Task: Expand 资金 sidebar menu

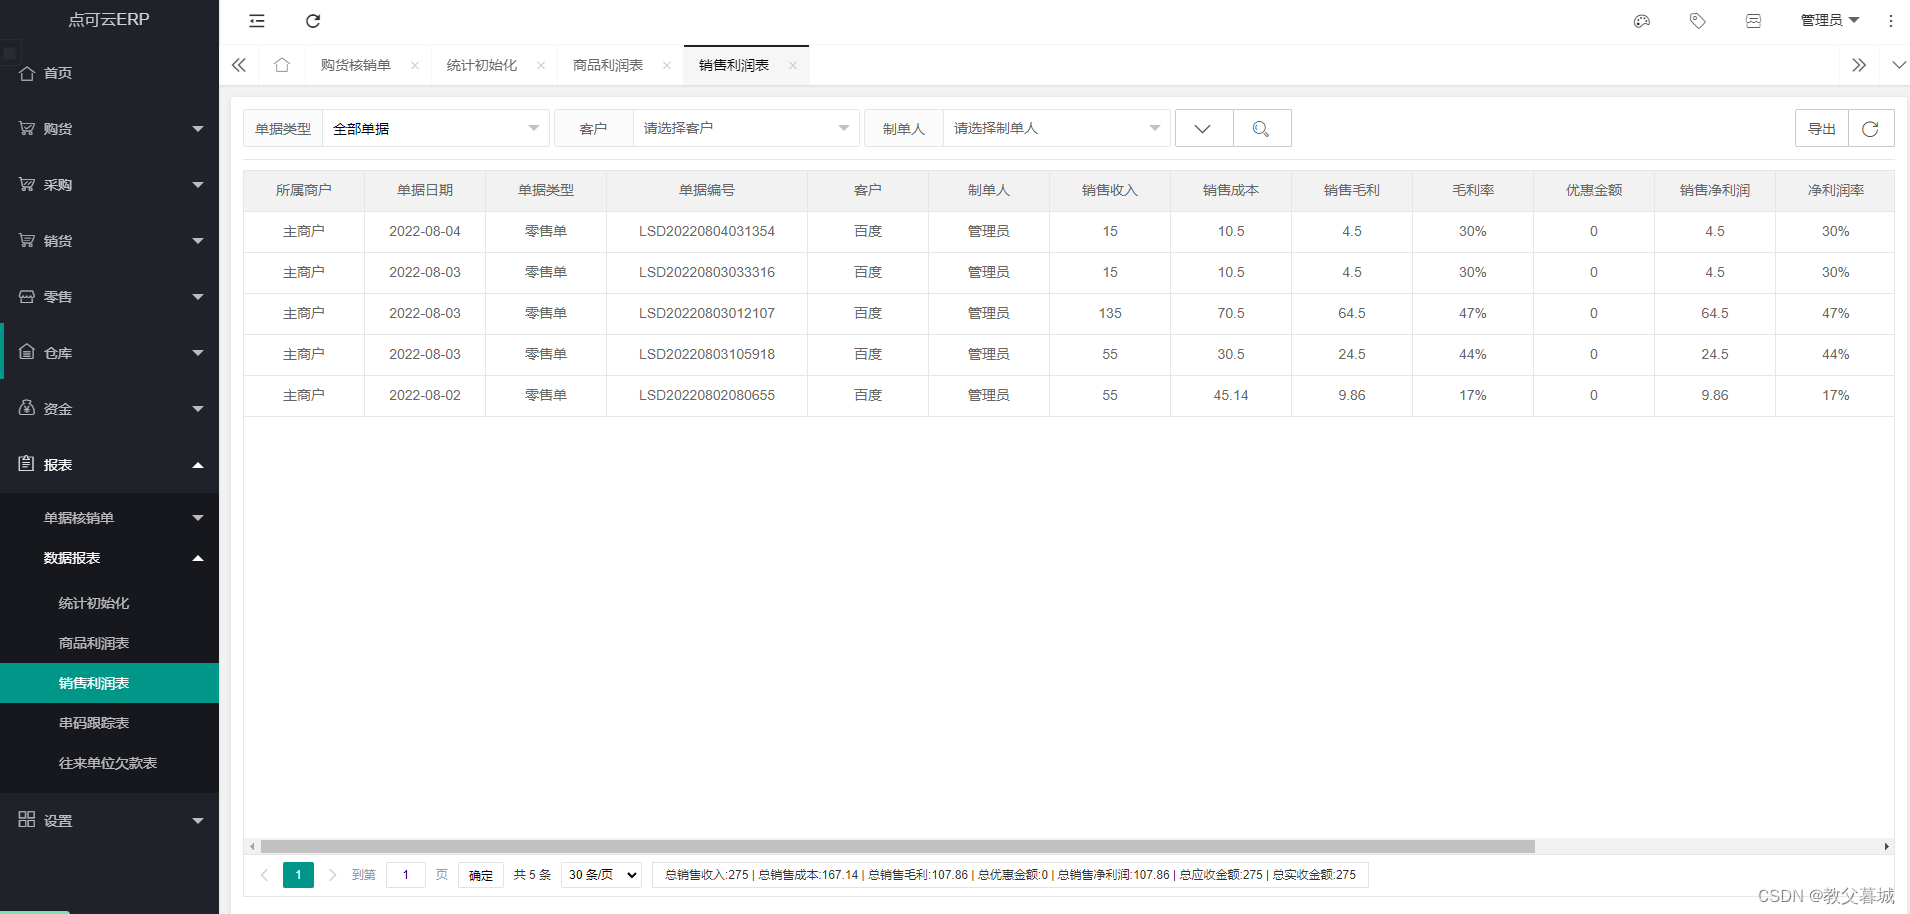Action: tap(109, 409)
